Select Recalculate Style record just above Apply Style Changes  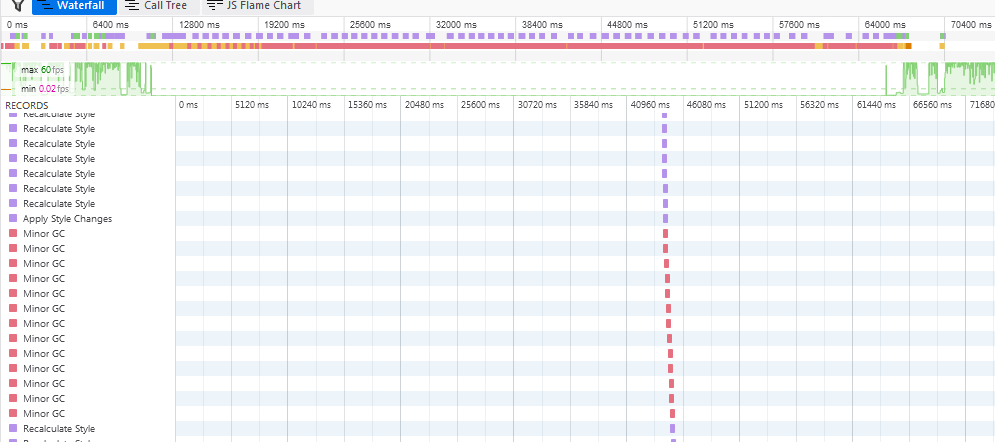[x=59, y=204]
